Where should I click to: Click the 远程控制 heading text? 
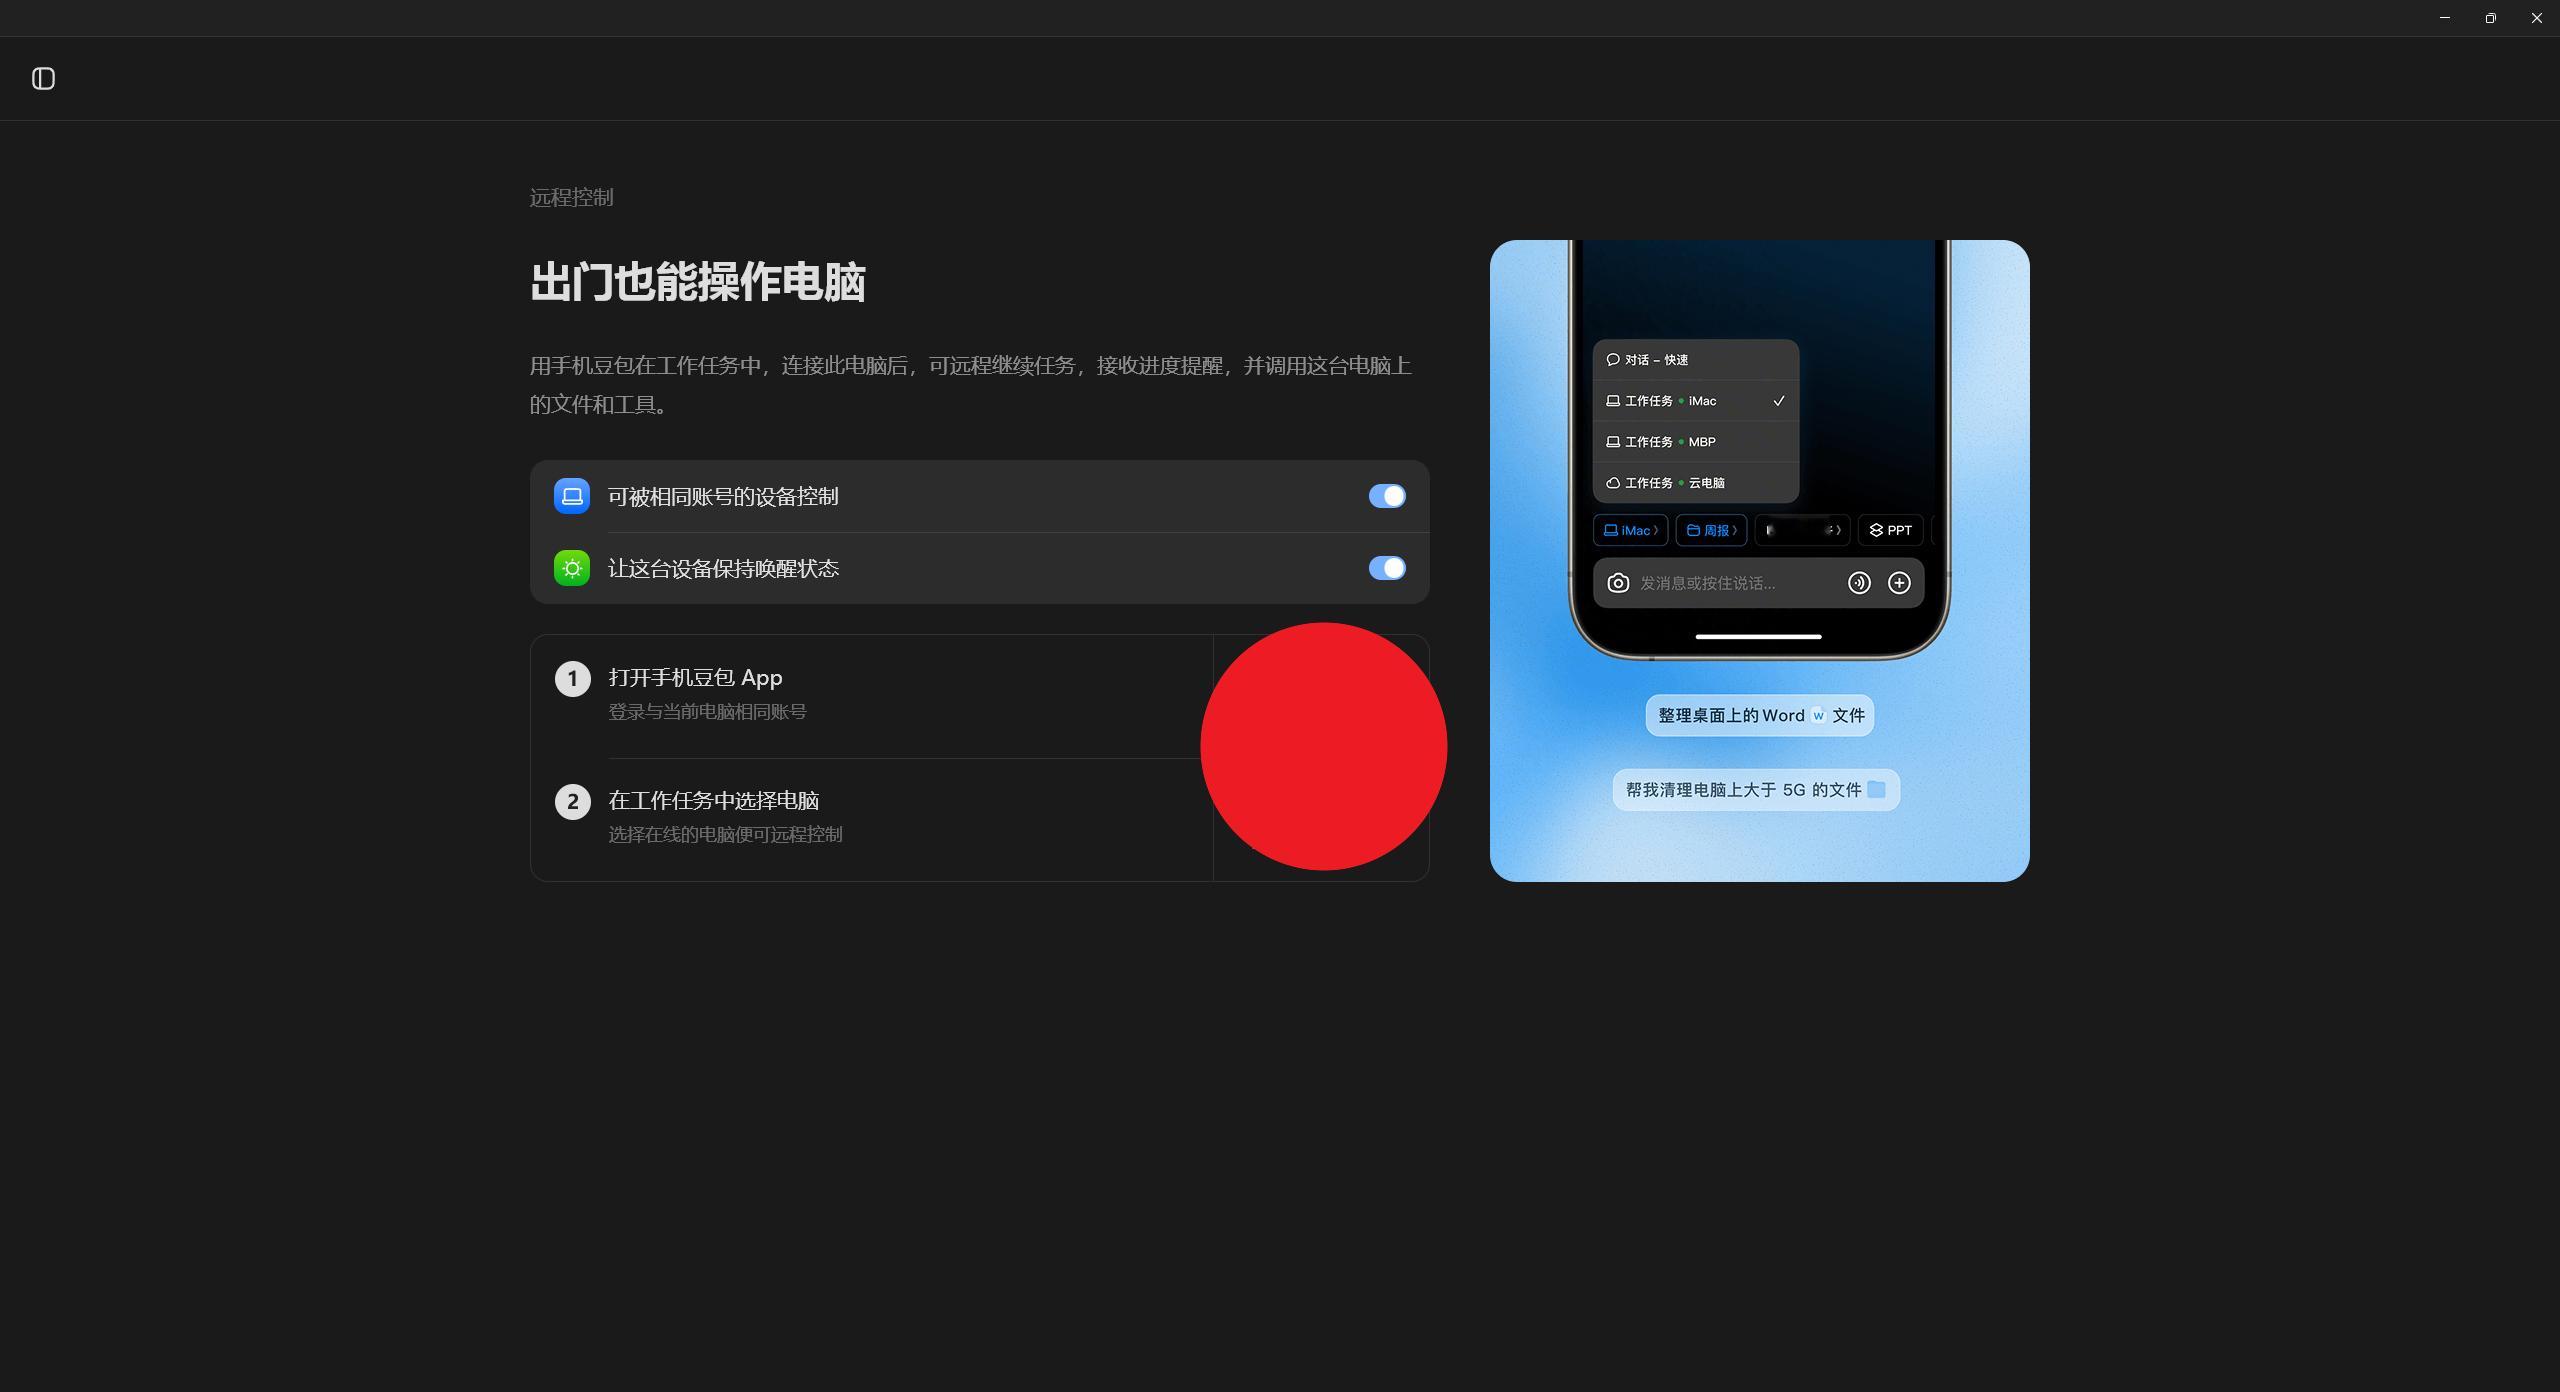(571, 197)
